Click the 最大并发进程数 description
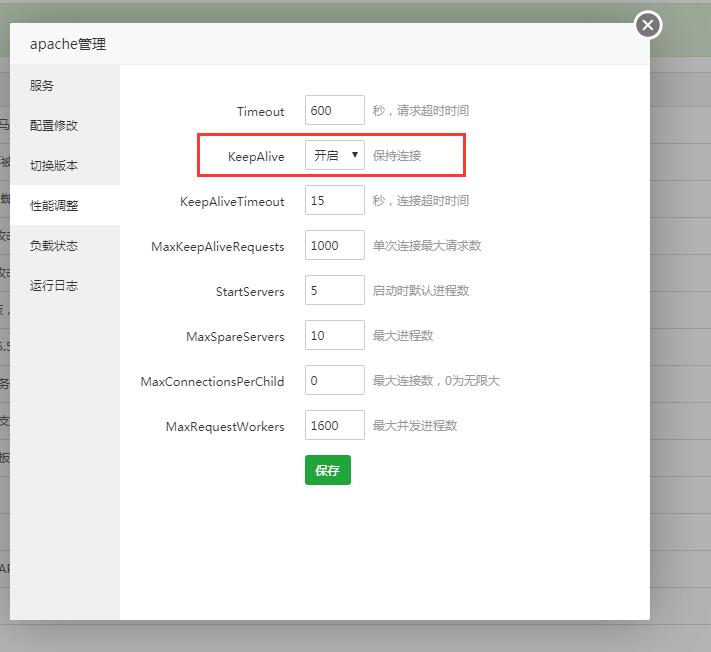The image size is (711, 652). (x=414, y=425)
